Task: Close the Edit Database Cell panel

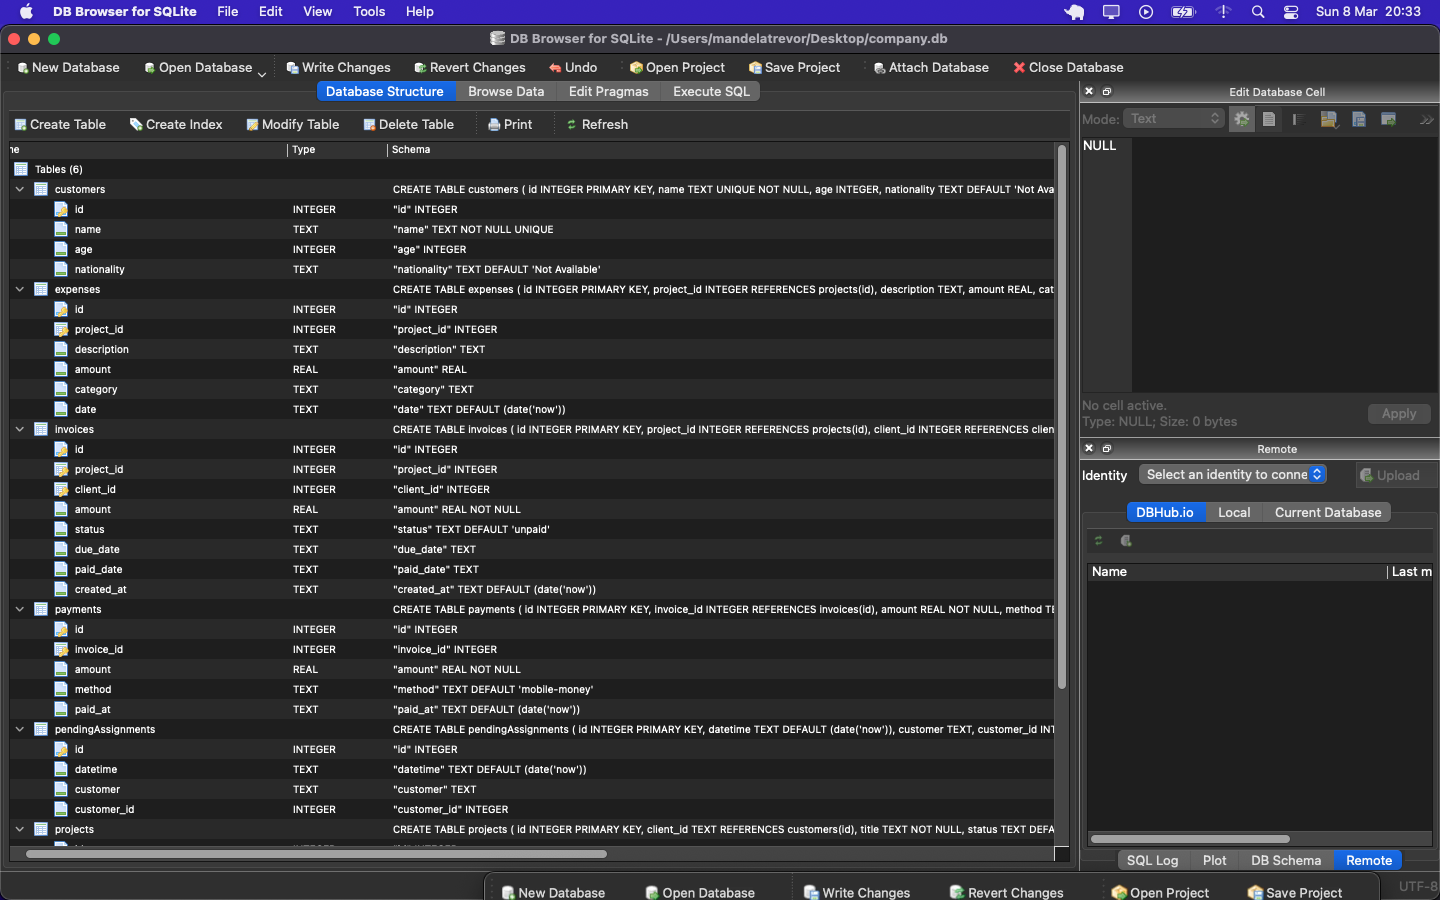Action: [x=1089, y=91]
